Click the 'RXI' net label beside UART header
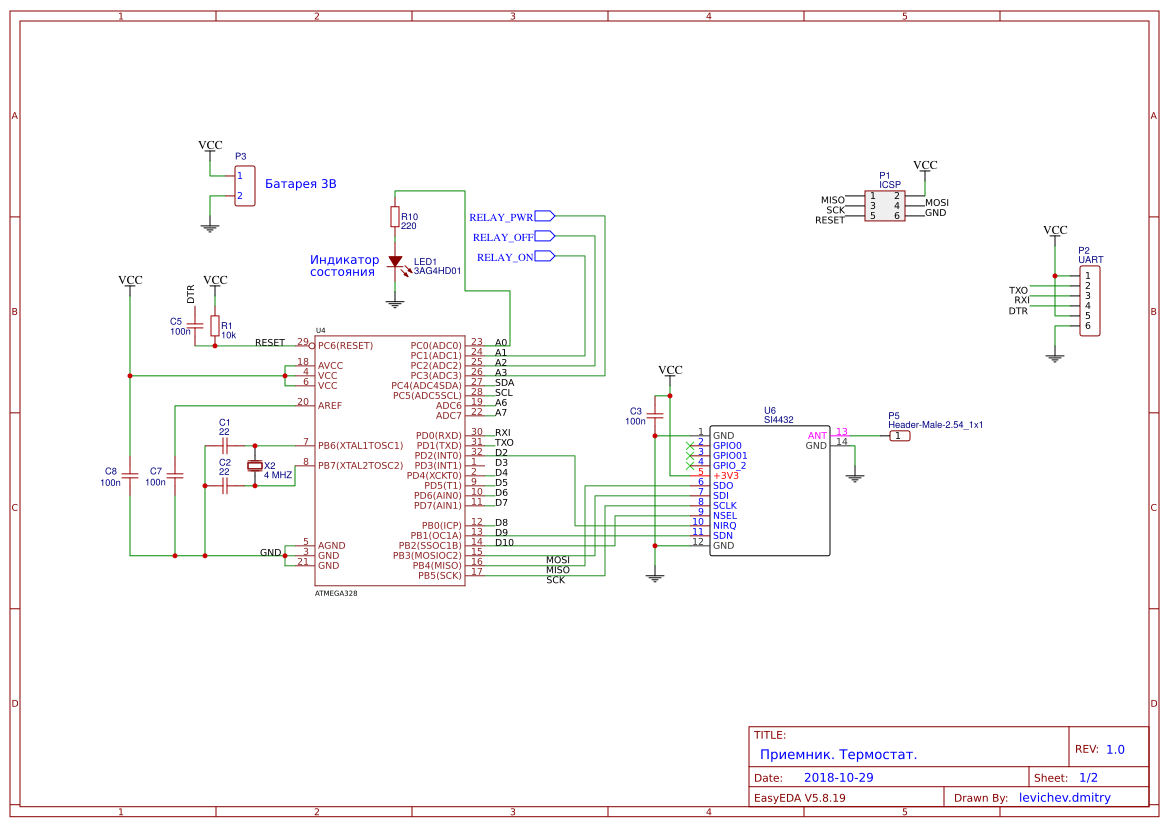This screenshot has width=1169, height=827. point(1021,301)
